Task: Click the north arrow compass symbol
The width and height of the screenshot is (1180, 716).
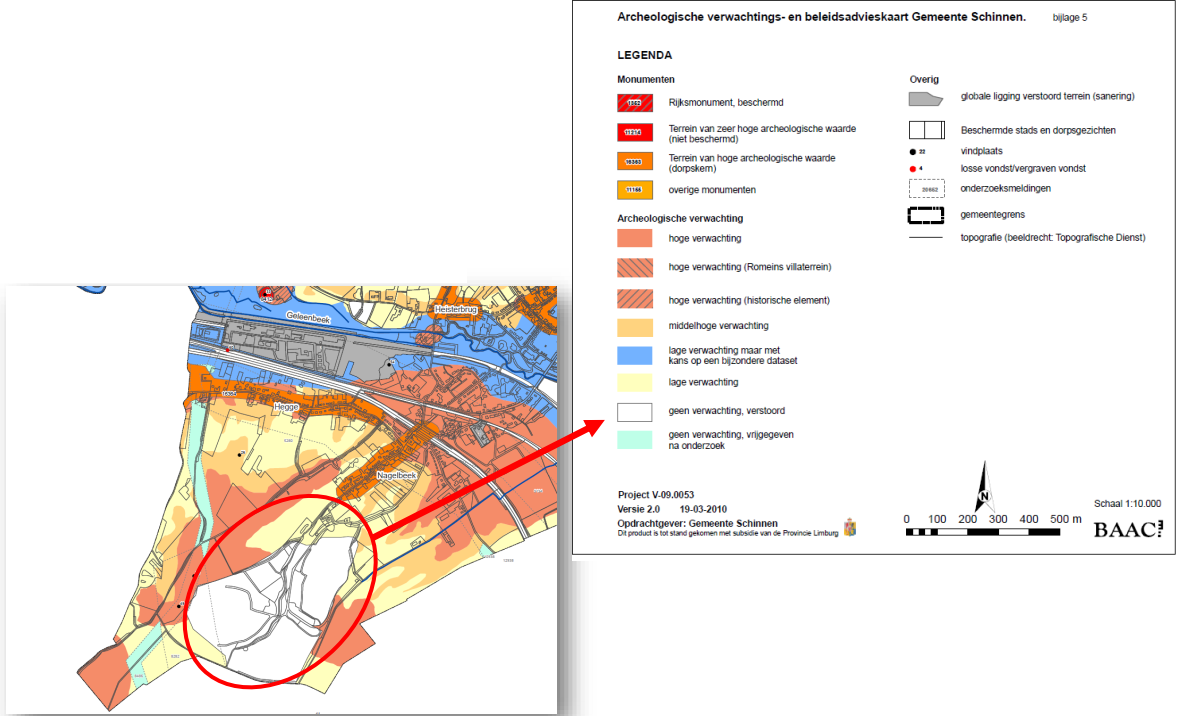Action: pos(984,487)
